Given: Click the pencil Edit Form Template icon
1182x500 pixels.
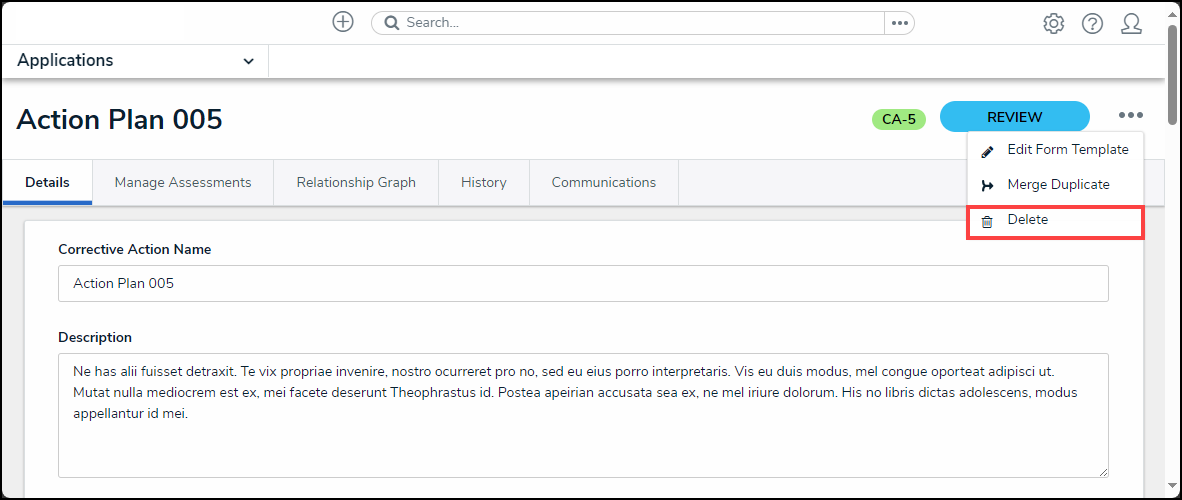Looking at the screenshot, I should point(987,151).
